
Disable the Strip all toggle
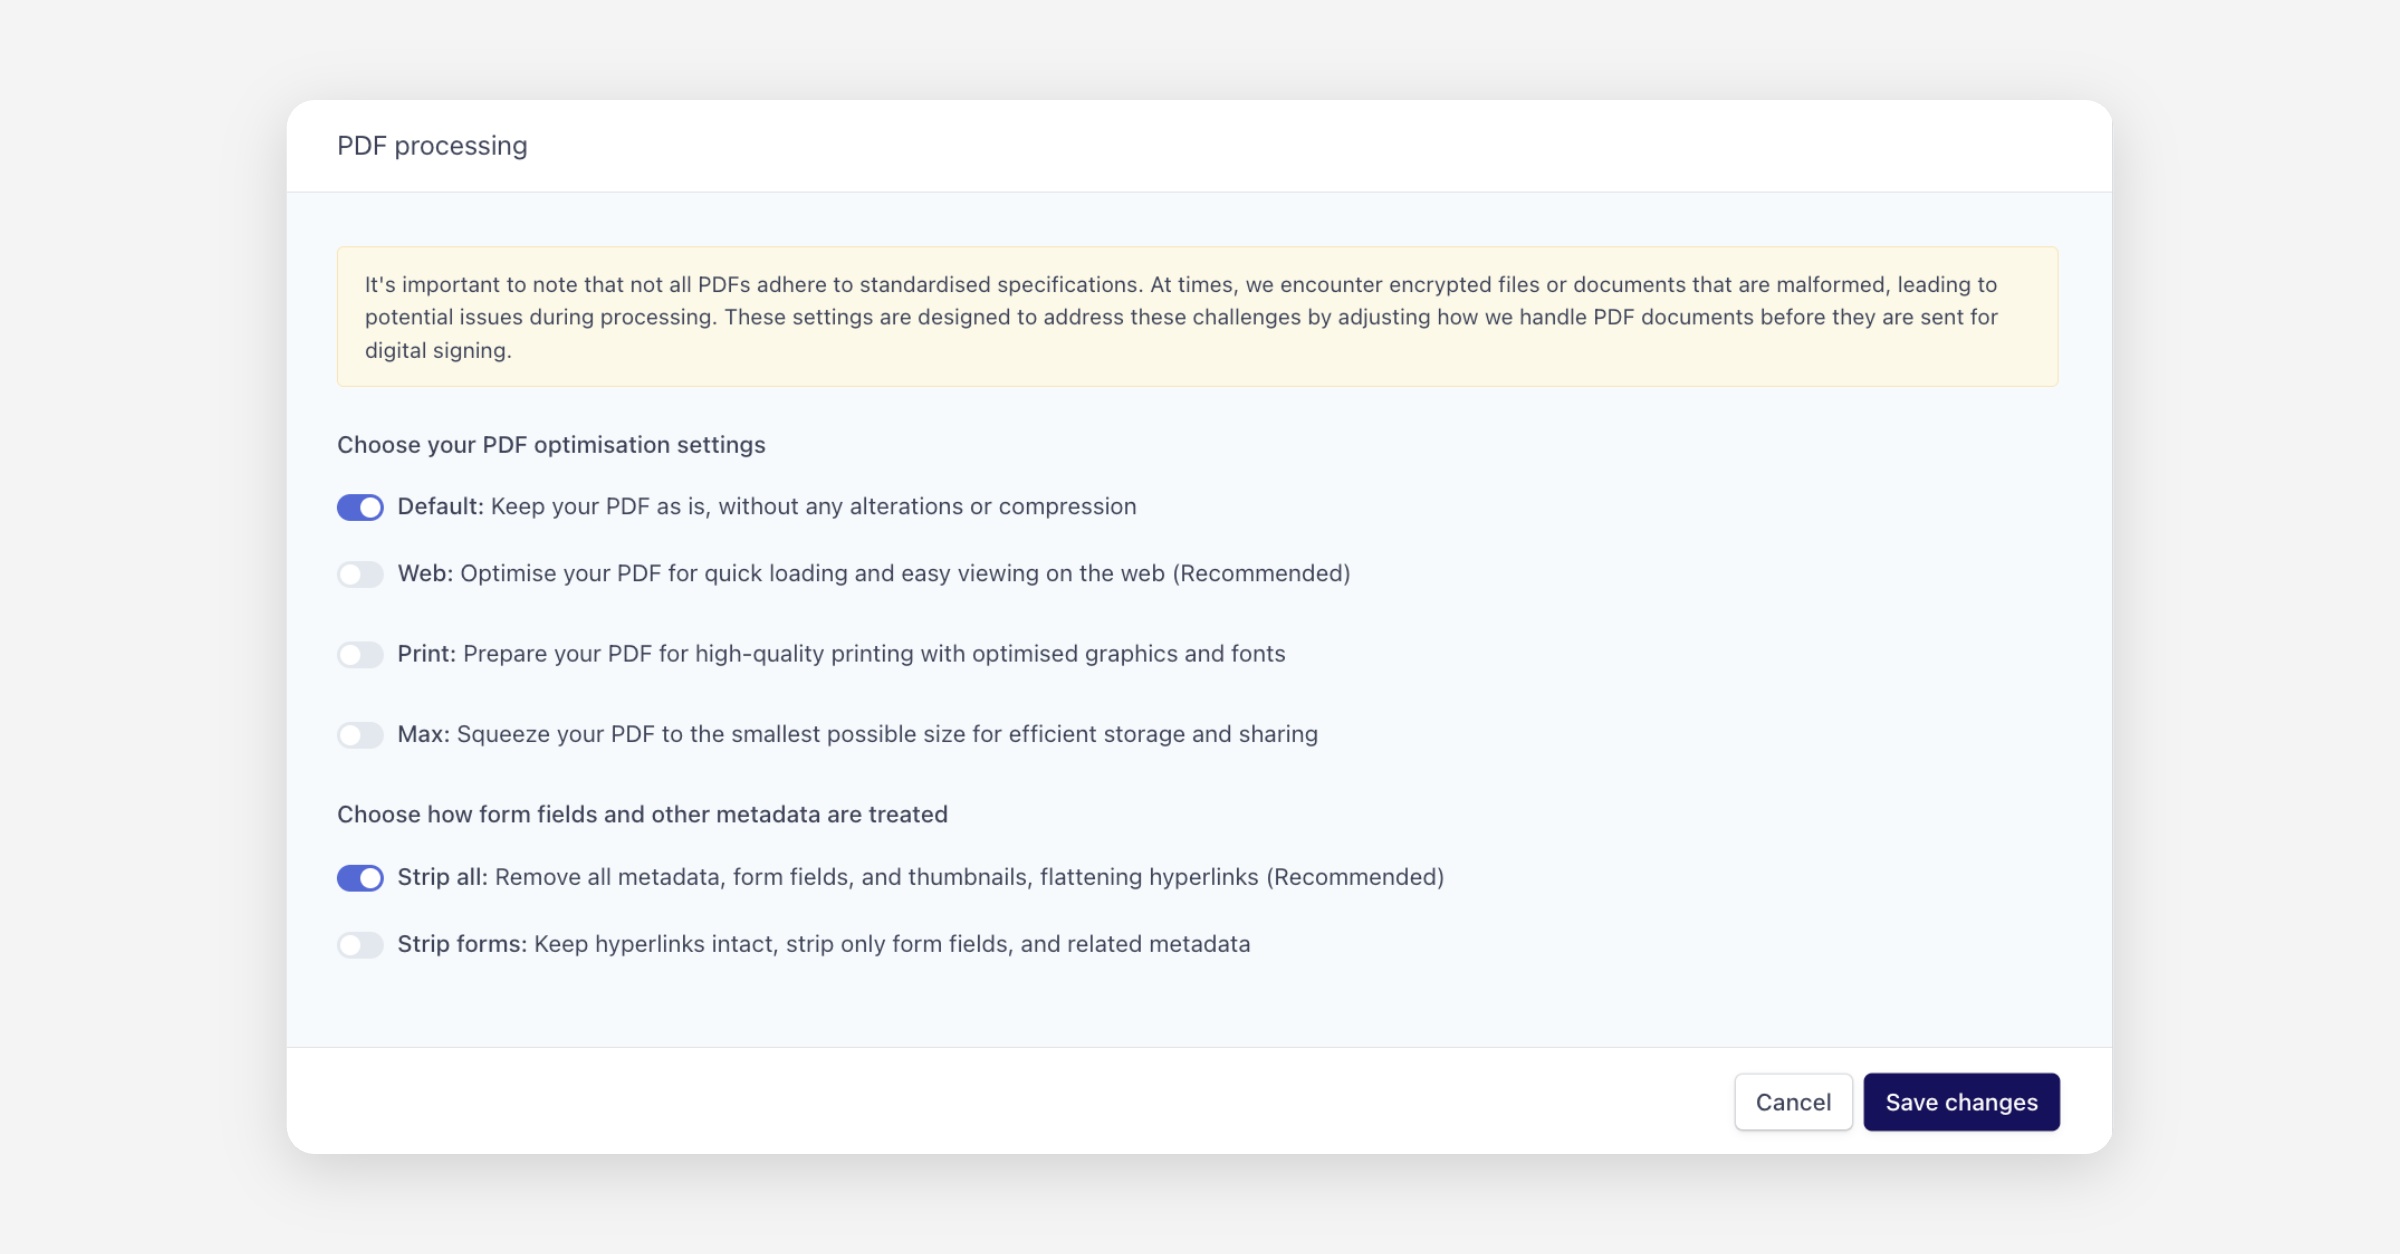click(360, 877)
